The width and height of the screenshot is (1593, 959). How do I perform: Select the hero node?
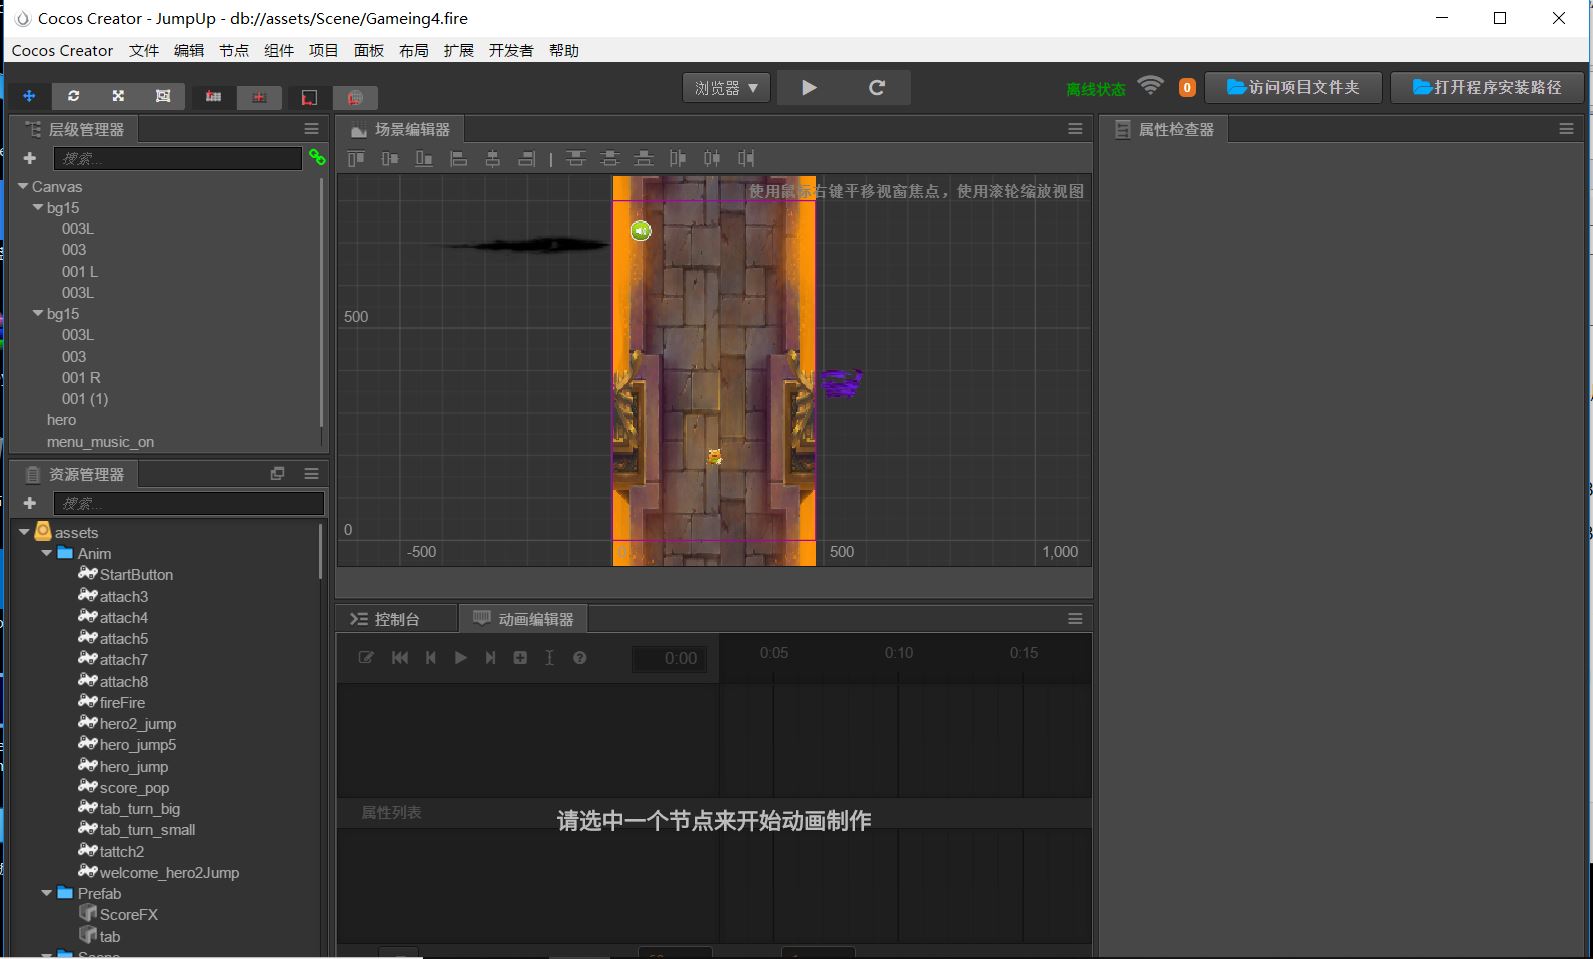61,420
